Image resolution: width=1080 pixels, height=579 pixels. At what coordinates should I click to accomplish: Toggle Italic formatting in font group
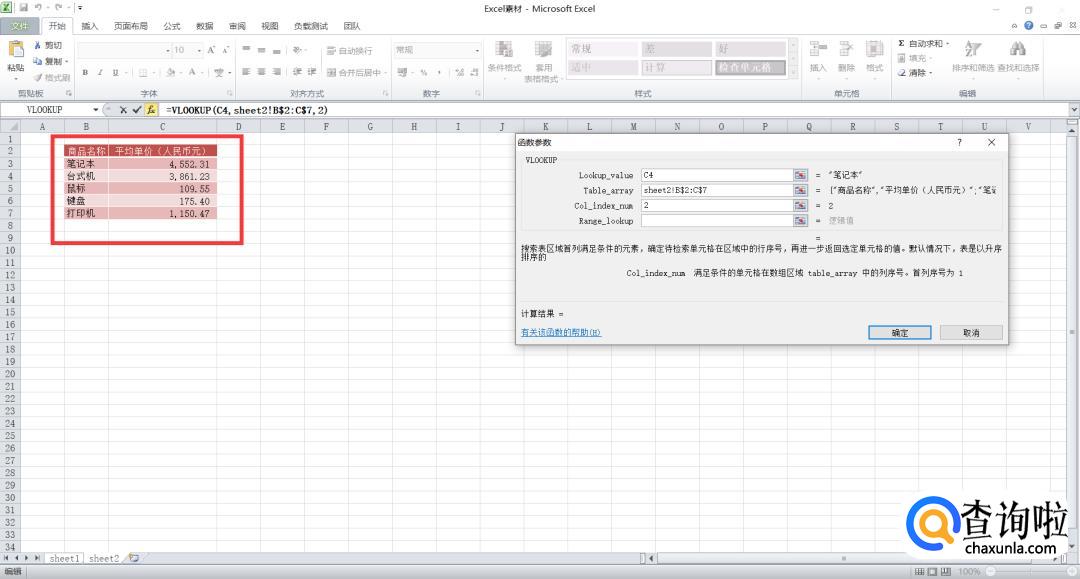tap(100, 72)
